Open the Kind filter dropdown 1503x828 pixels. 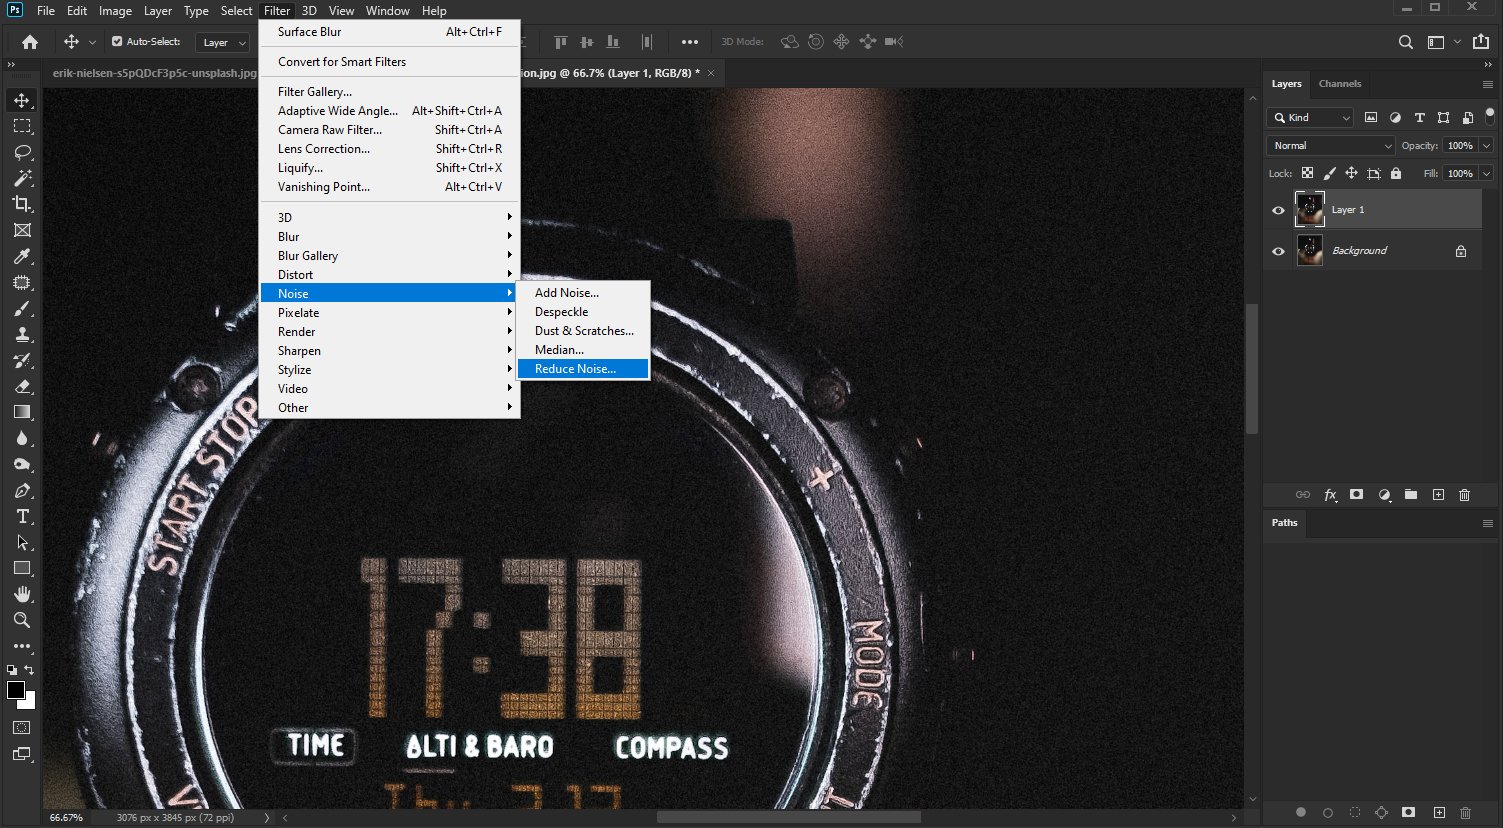(1310, 118)
